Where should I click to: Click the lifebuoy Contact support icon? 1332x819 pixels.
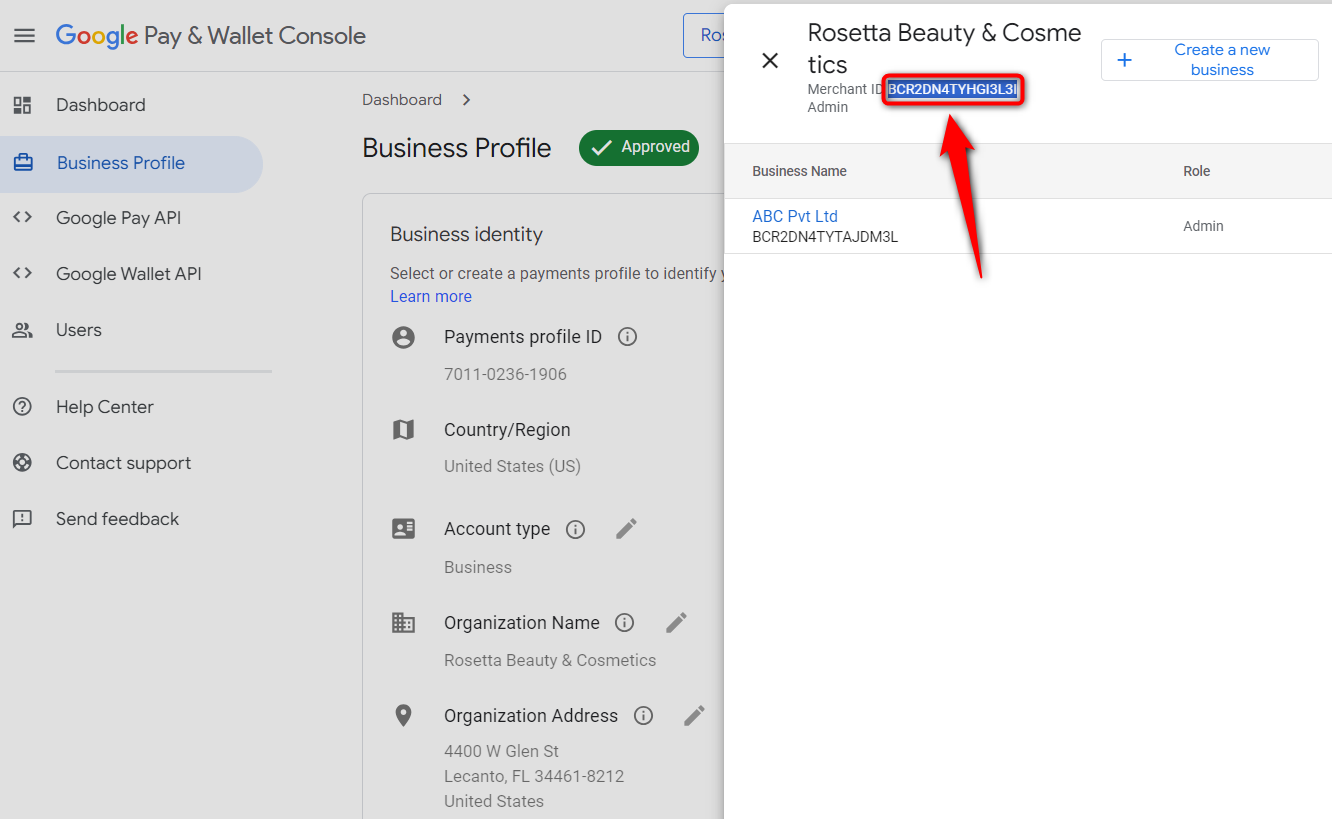pos(22,463)
